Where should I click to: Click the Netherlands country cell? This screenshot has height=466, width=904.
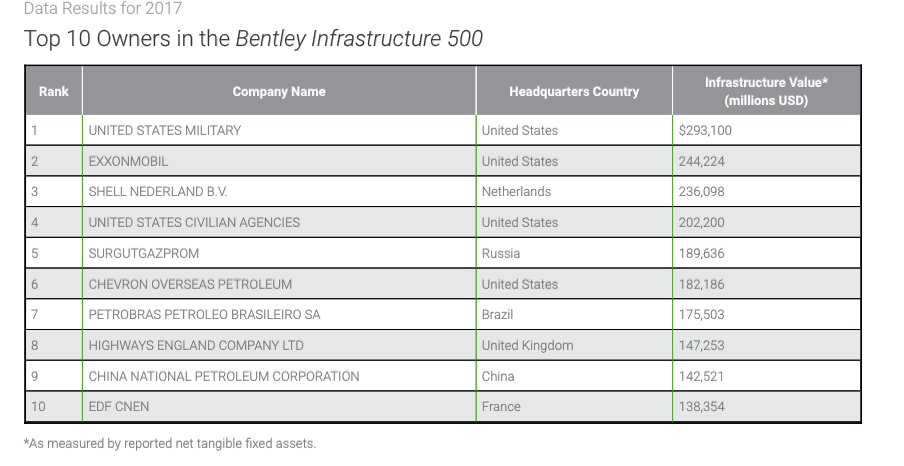(x=516, y=192)
